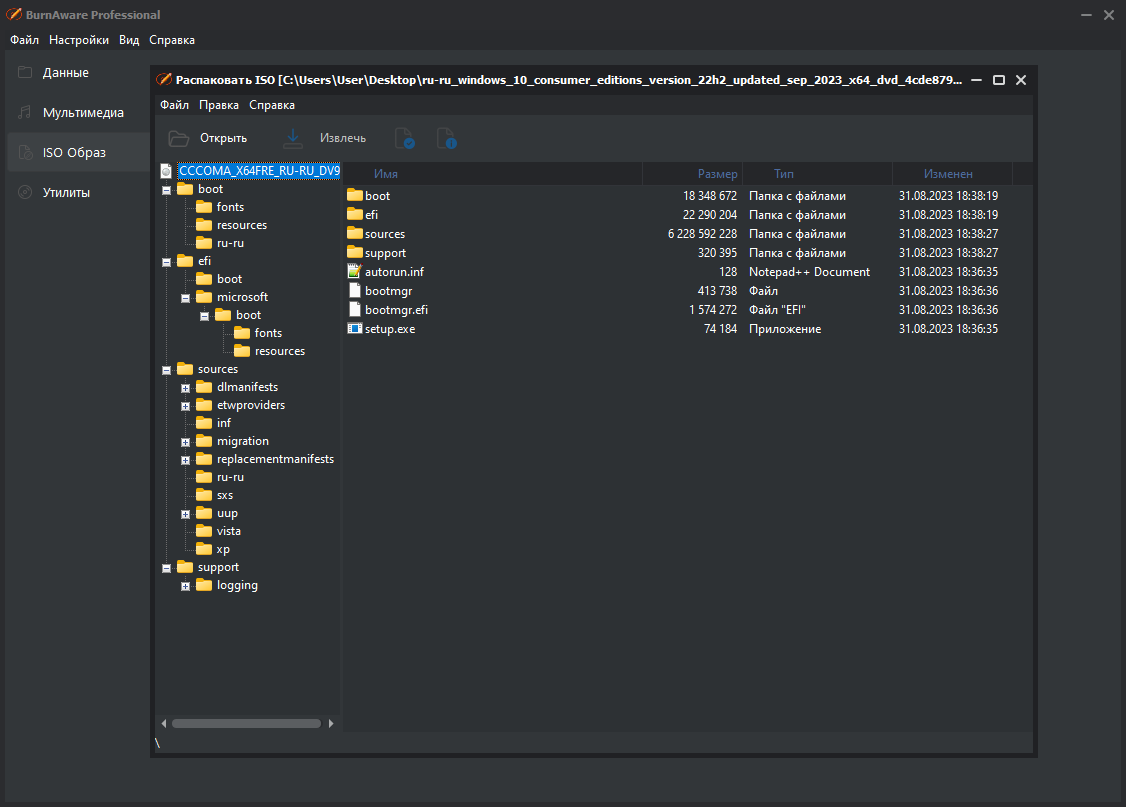Select the CCCOMA_X64FRE_RU-RU_DV9 root node
This screenshot has width=1126, height=807.
point(259,171)
